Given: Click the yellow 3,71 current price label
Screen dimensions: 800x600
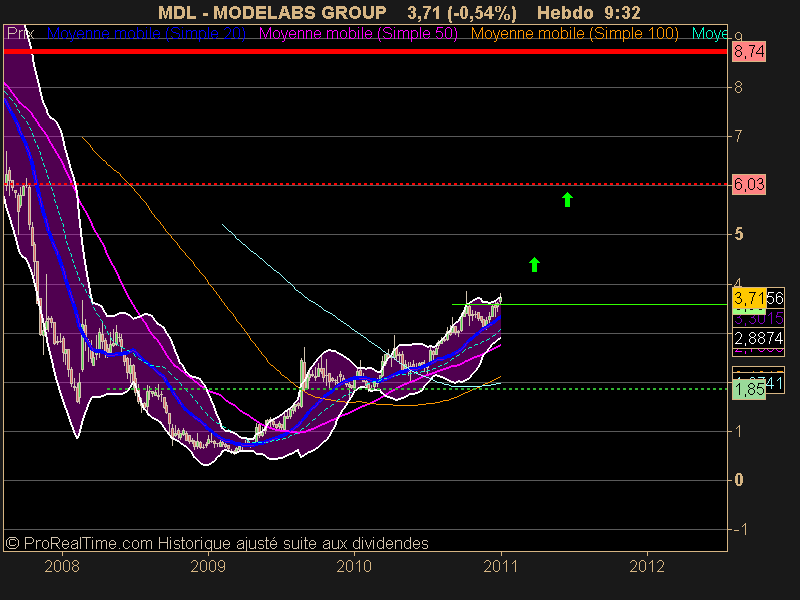Looking at the screenshot, I should 748,297.
